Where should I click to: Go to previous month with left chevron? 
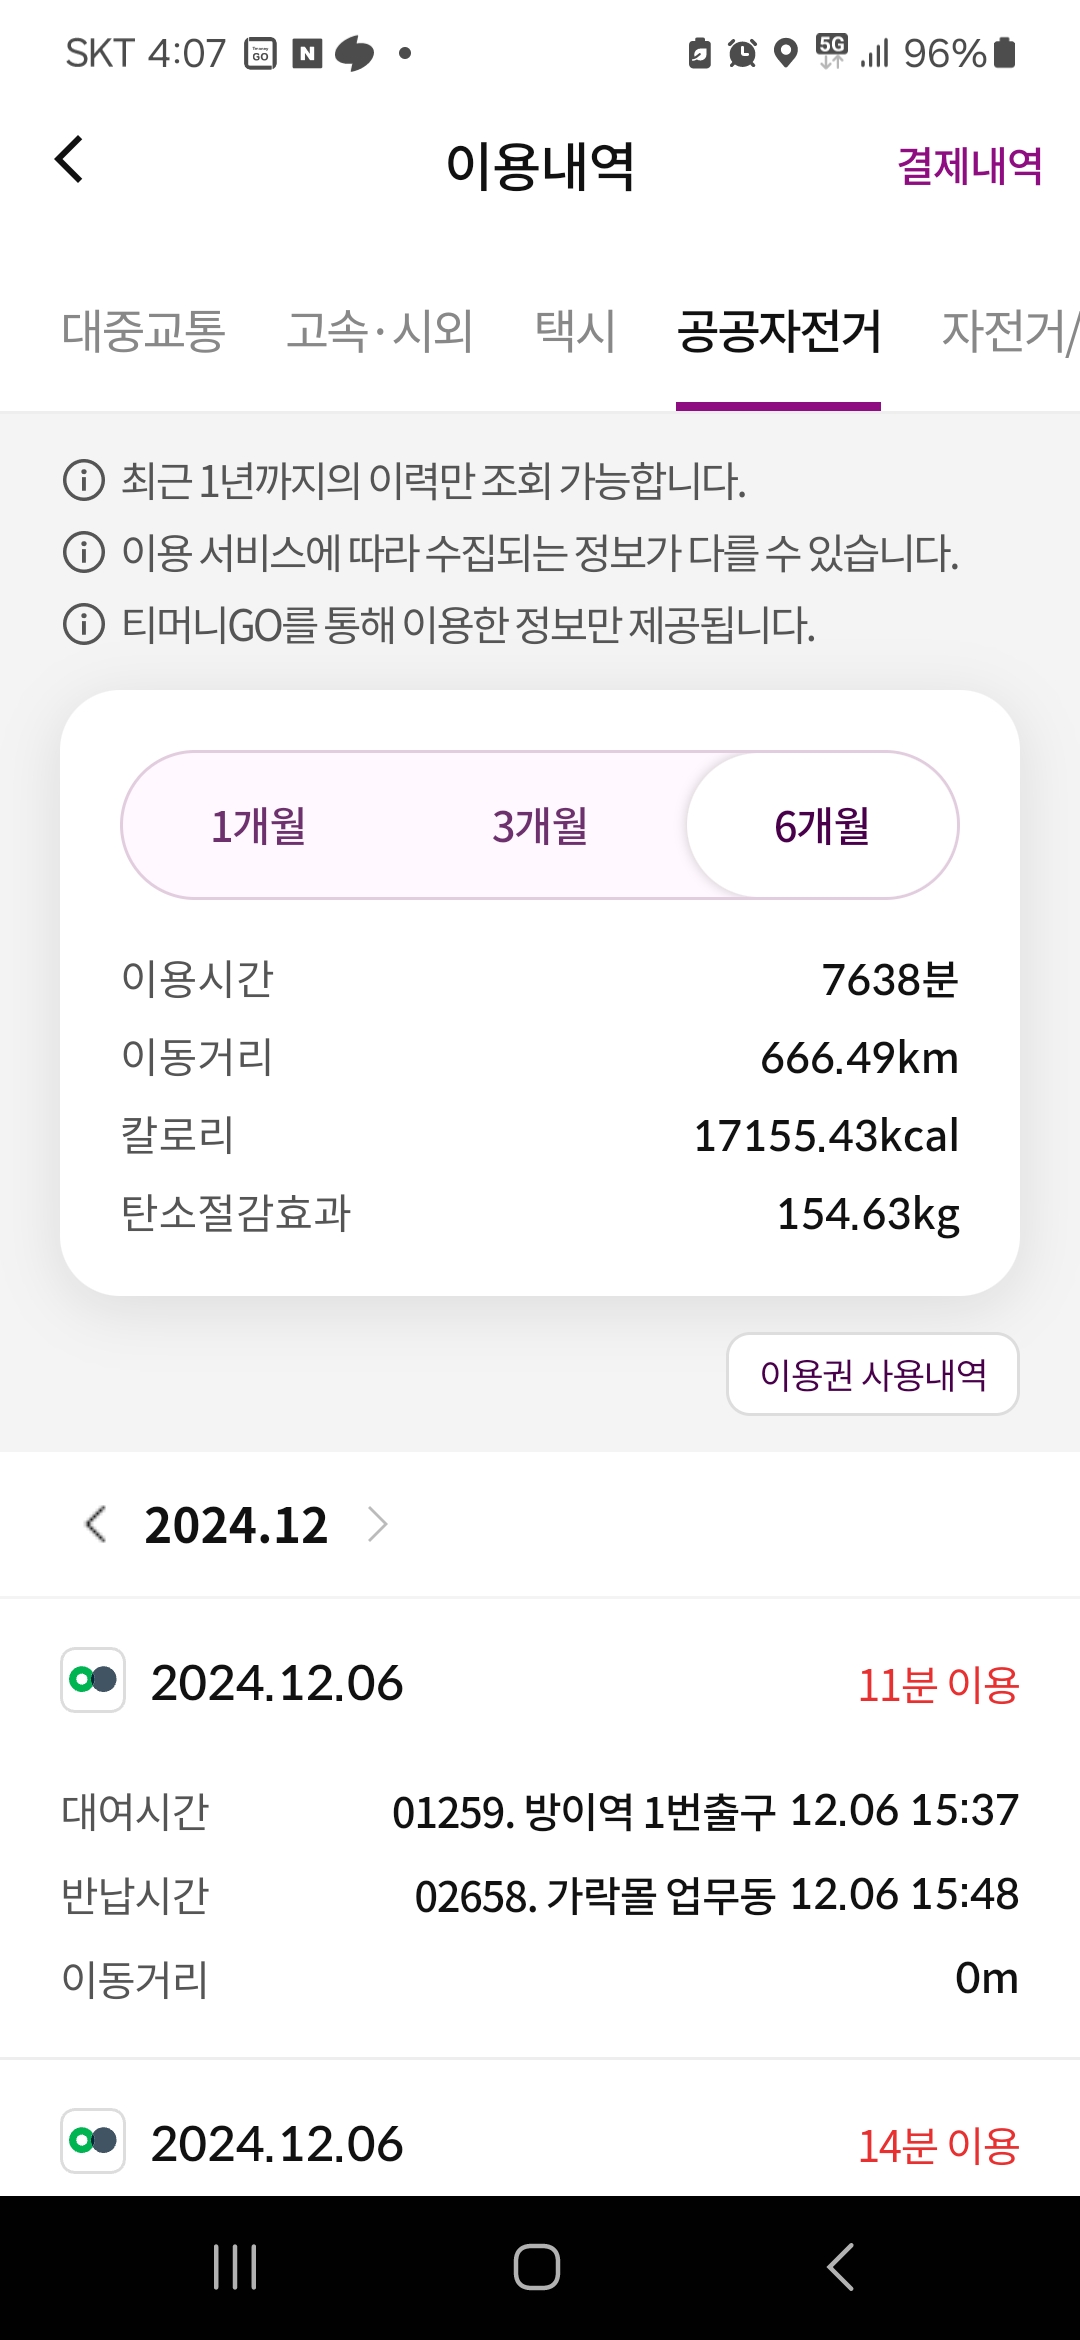(x=96, y=1524)
